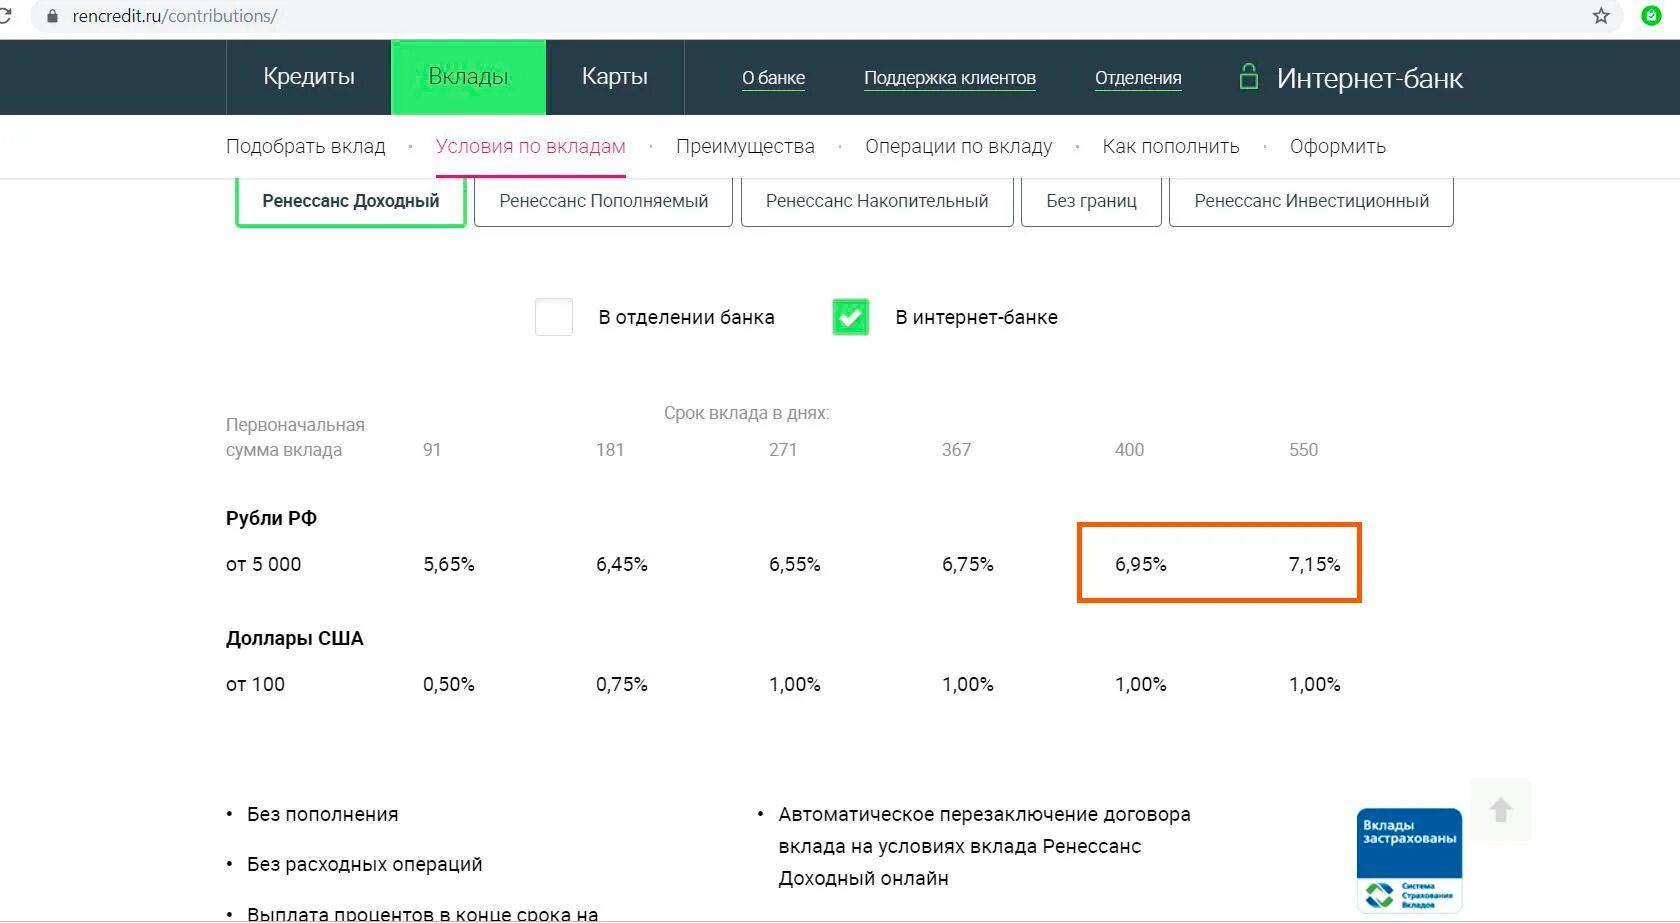Go to Преимущества section
This screenshot has width=1680, height=923.
[745, 146]
